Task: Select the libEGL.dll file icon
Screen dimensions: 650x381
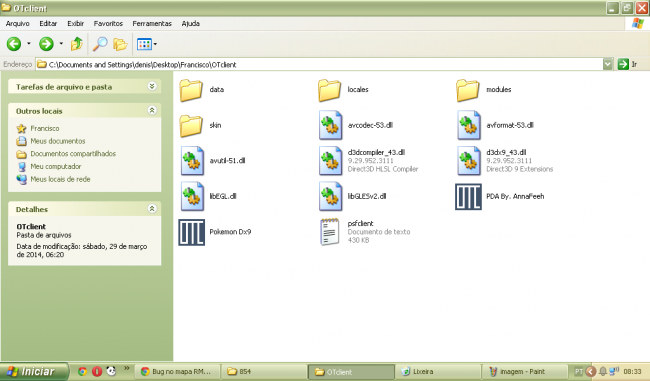Action: point(192,197)
